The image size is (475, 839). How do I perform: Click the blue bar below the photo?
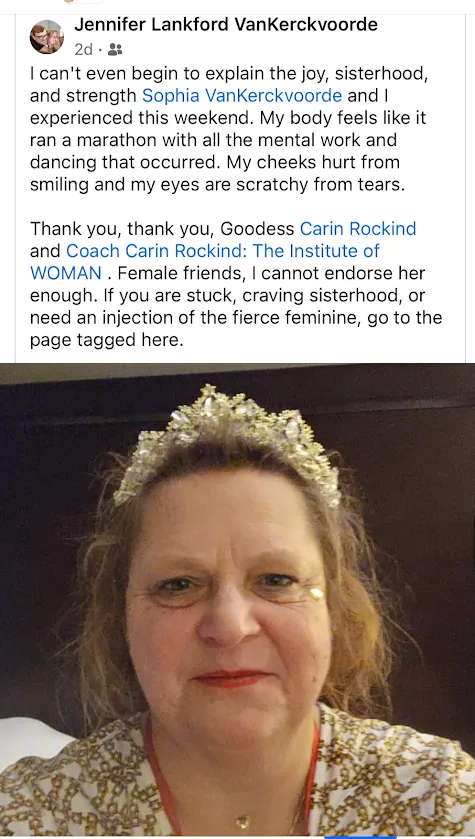(x=359, y=837)
